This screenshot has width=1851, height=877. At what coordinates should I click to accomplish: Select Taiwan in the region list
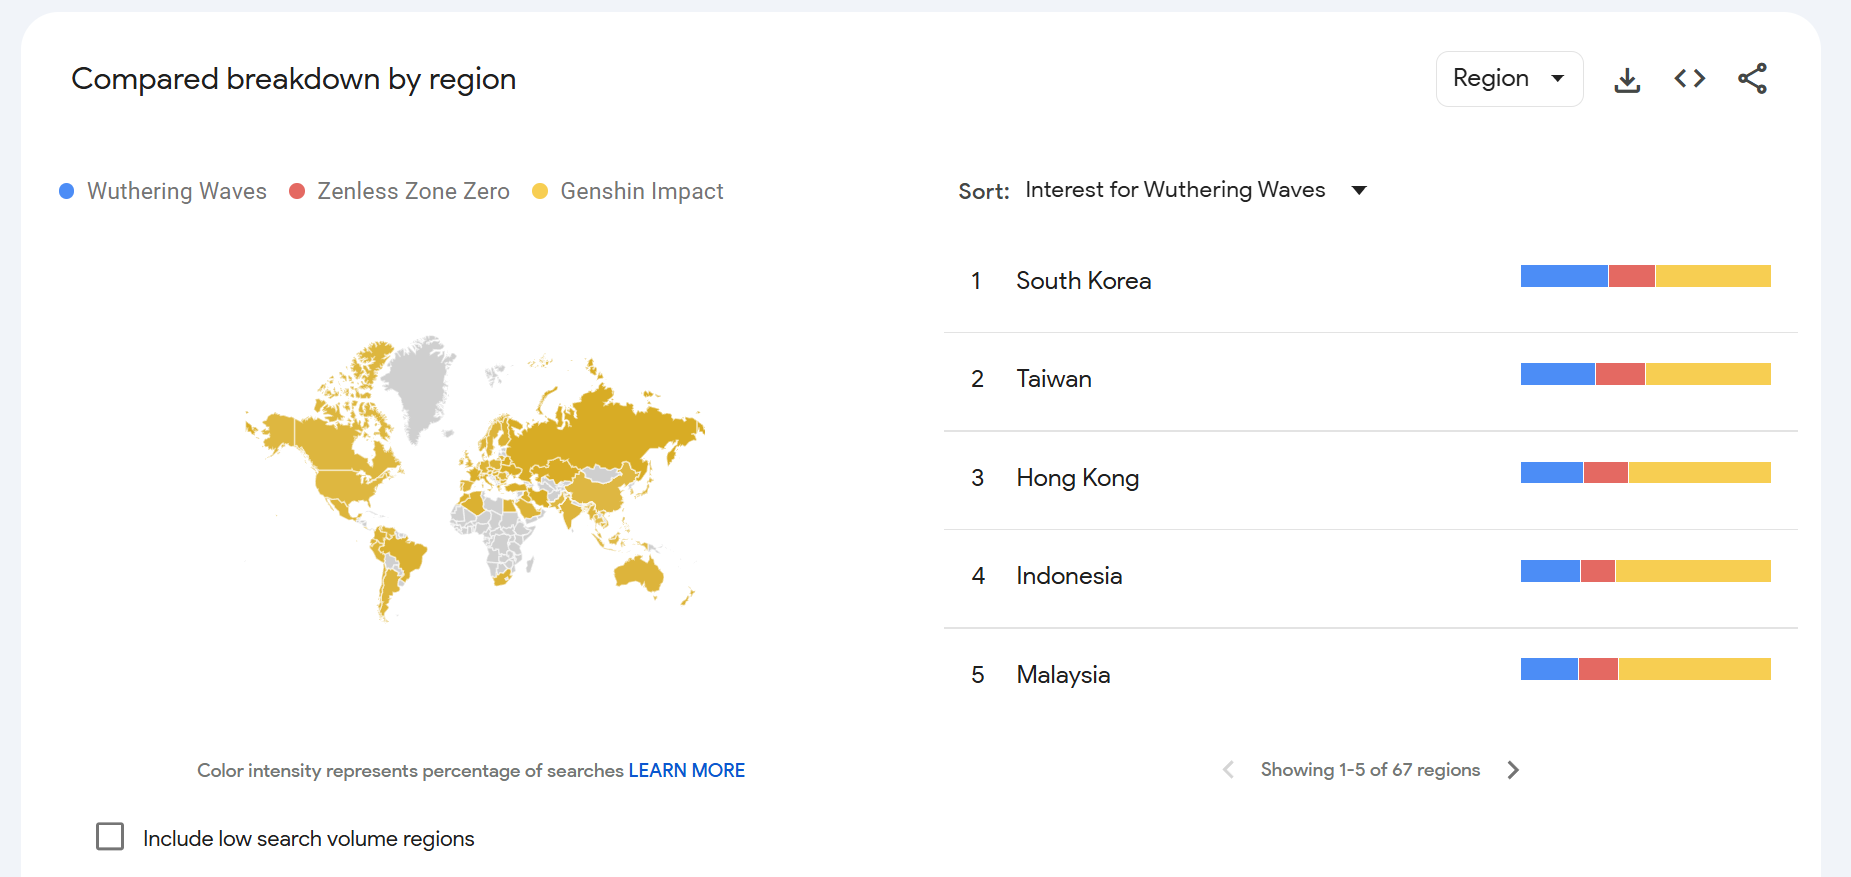point(1053,379)
